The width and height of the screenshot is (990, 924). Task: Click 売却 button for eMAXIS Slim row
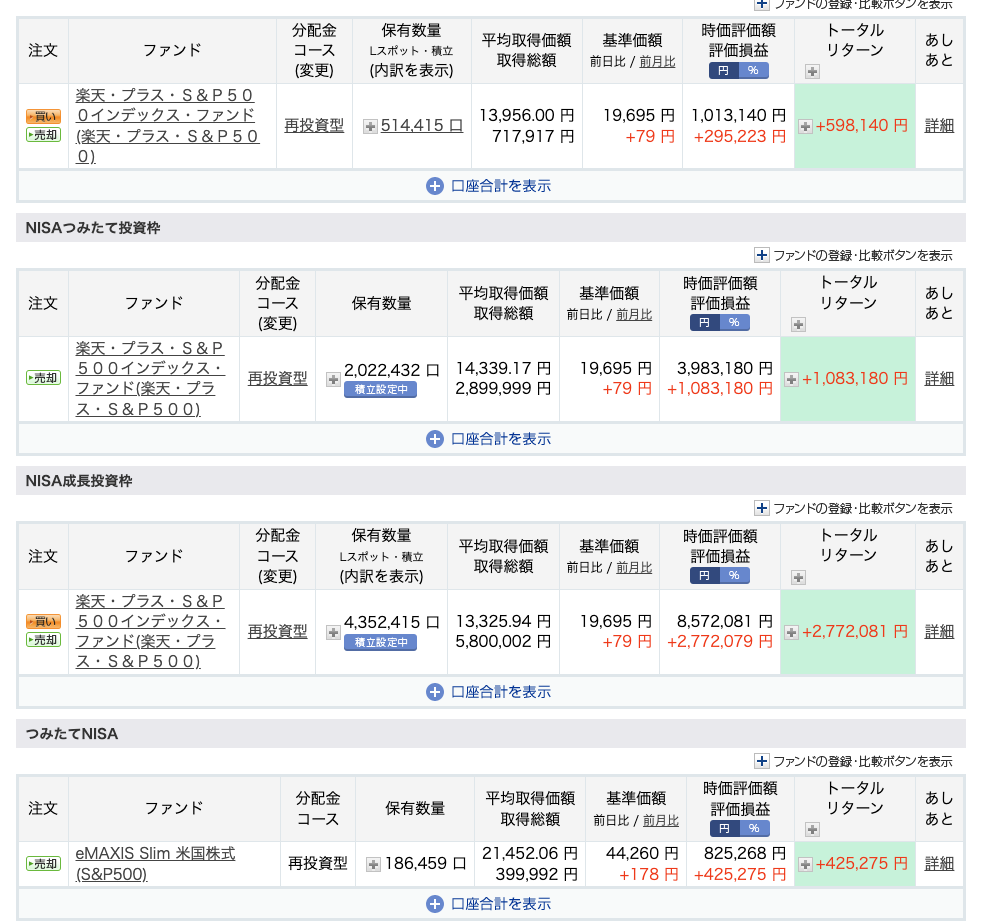coord(43,863)
